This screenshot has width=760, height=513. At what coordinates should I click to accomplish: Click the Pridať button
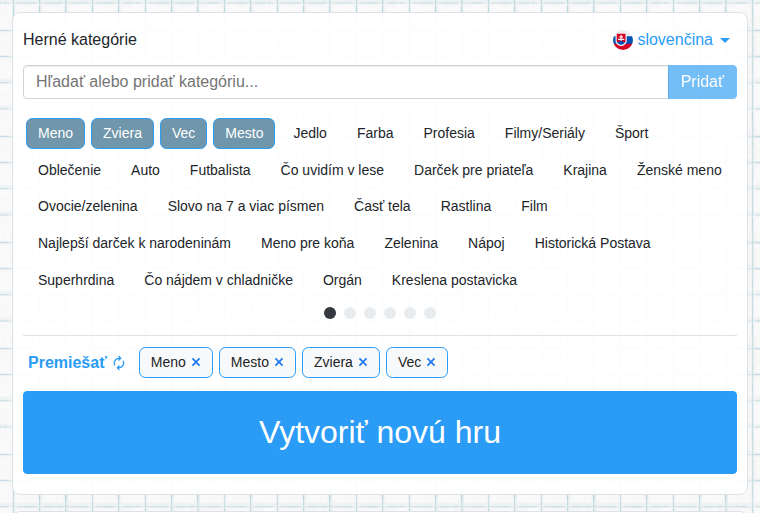[702, 82]
